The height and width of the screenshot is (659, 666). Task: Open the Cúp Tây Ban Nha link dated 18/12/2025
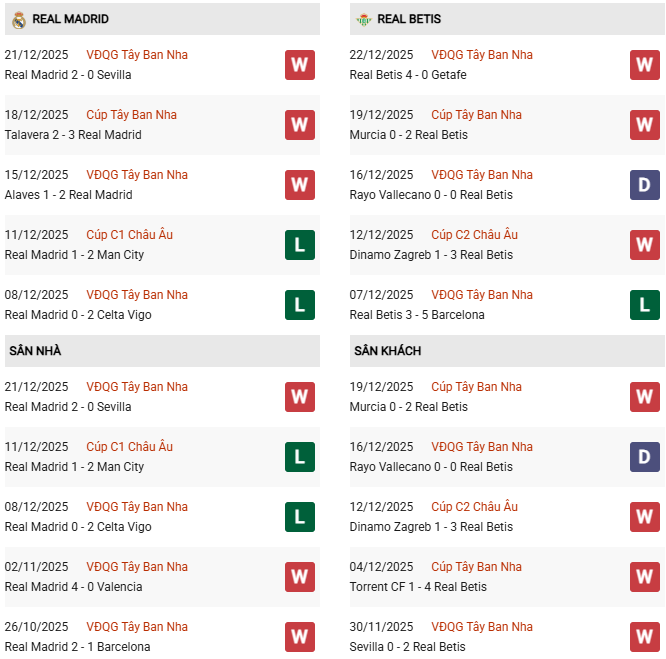pos(131,115)
